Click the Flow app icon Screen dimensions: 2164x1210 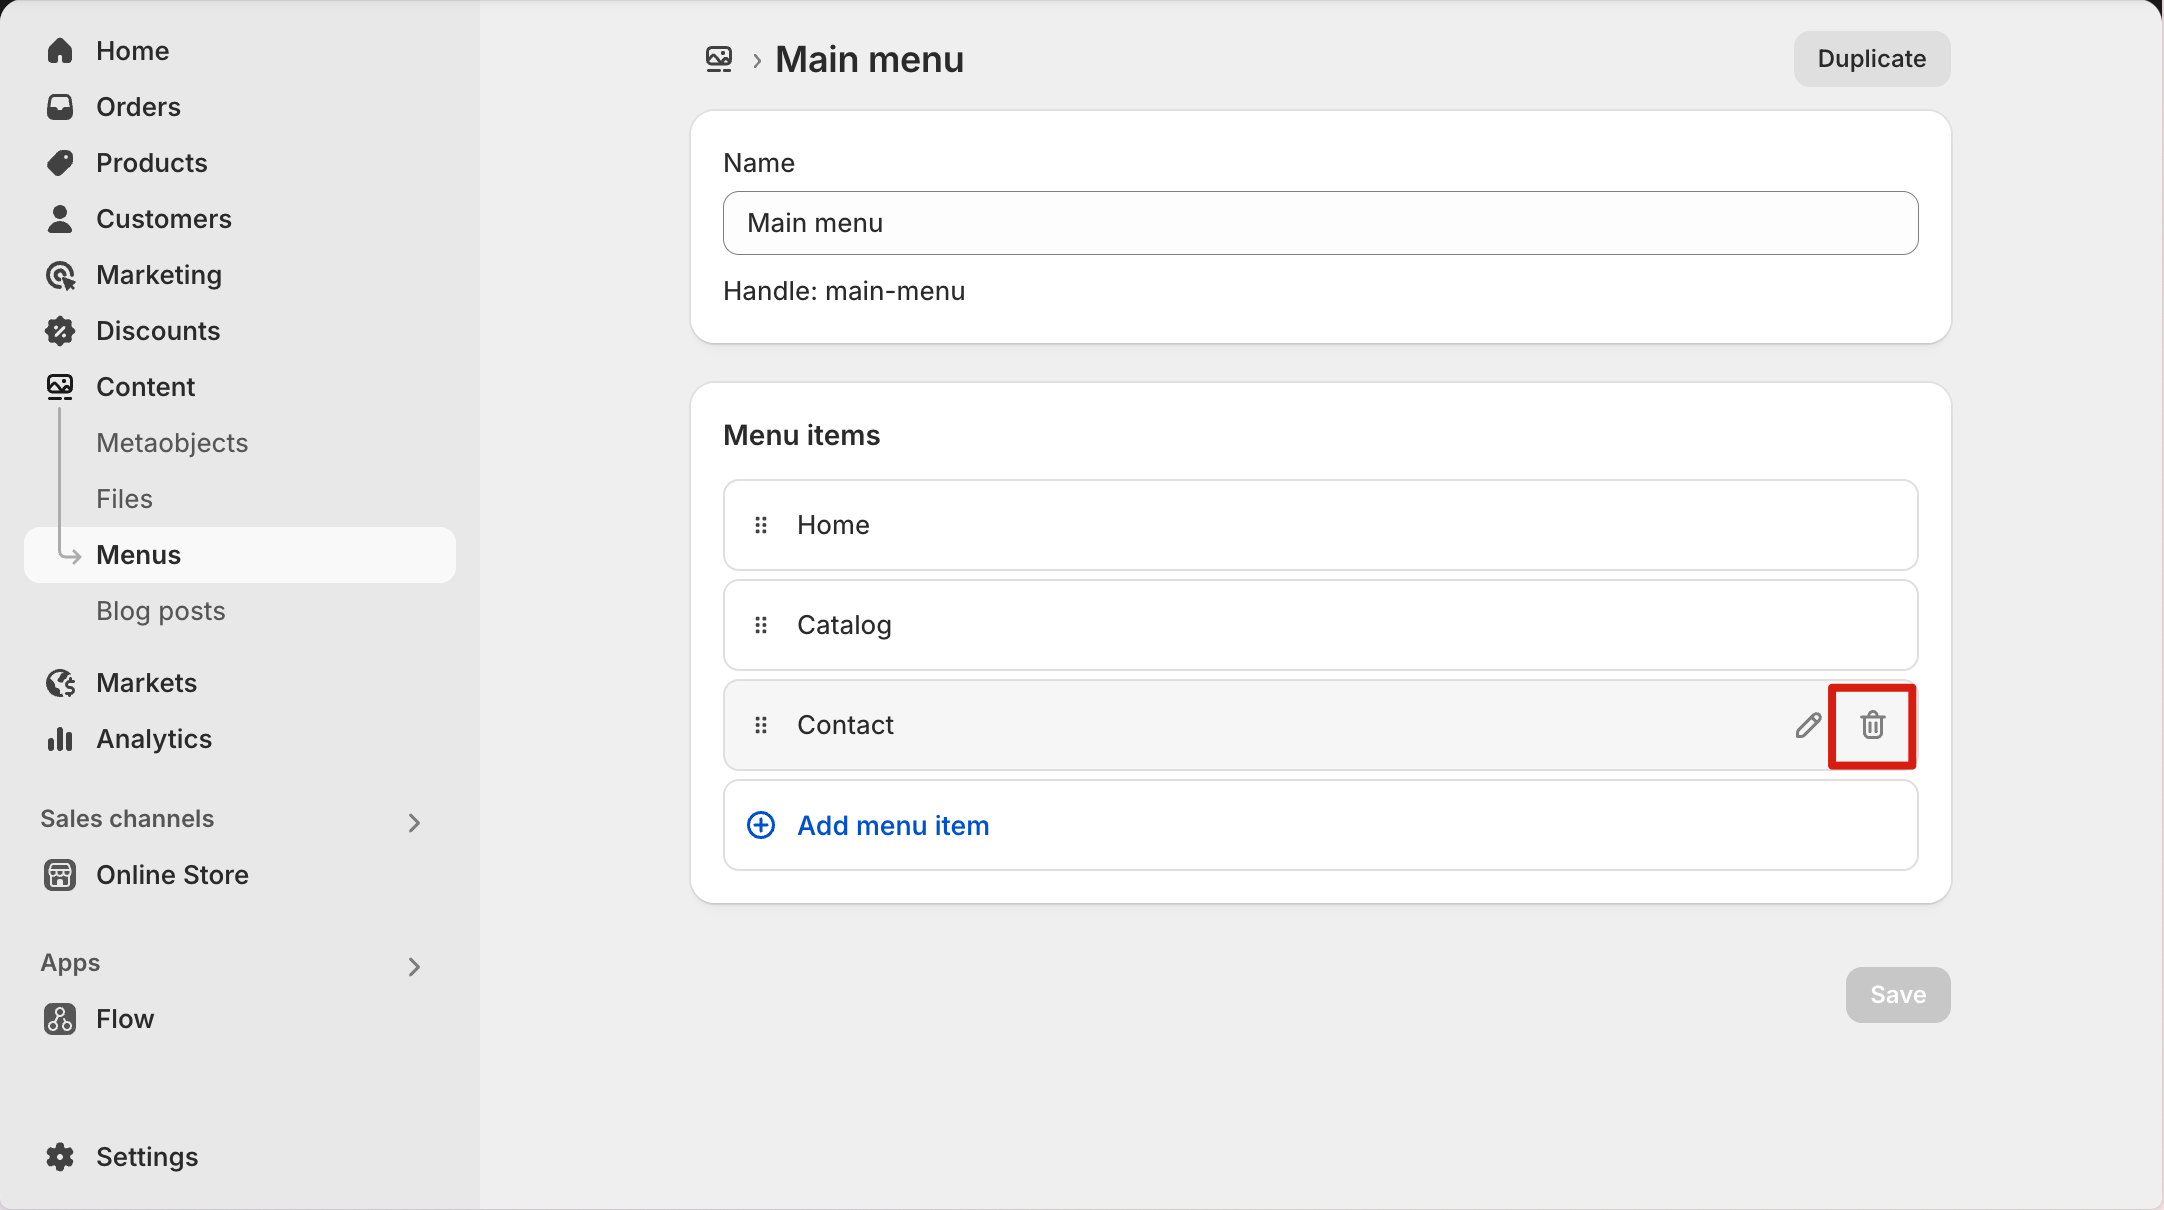(60, 1019)
